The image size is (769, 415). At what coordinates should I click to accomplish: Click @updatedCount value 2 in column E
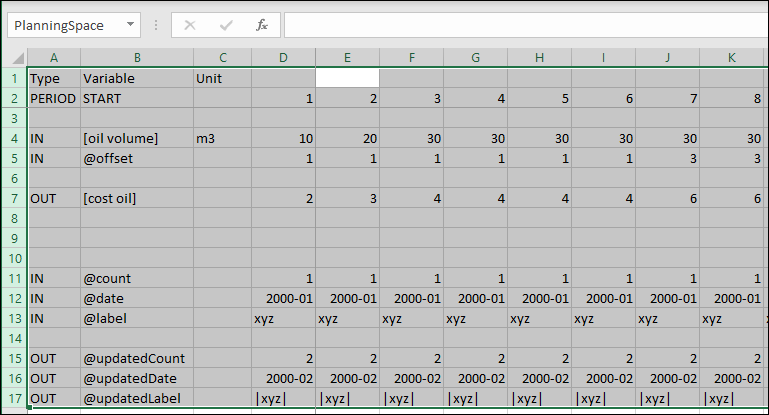tap(347, 359)
